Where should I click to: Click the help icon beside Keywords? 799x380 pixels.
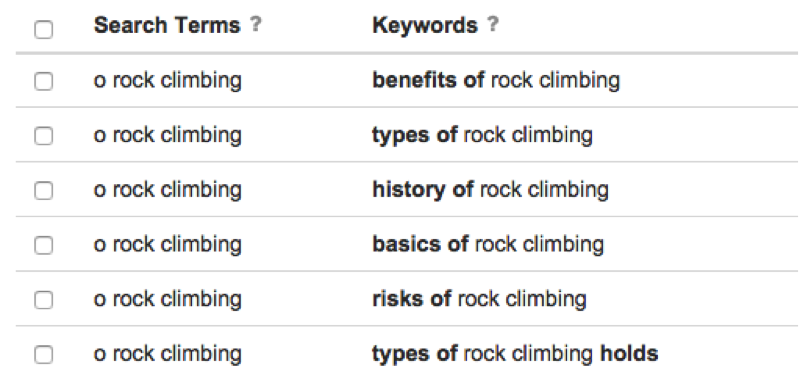(x=492, y=25)
